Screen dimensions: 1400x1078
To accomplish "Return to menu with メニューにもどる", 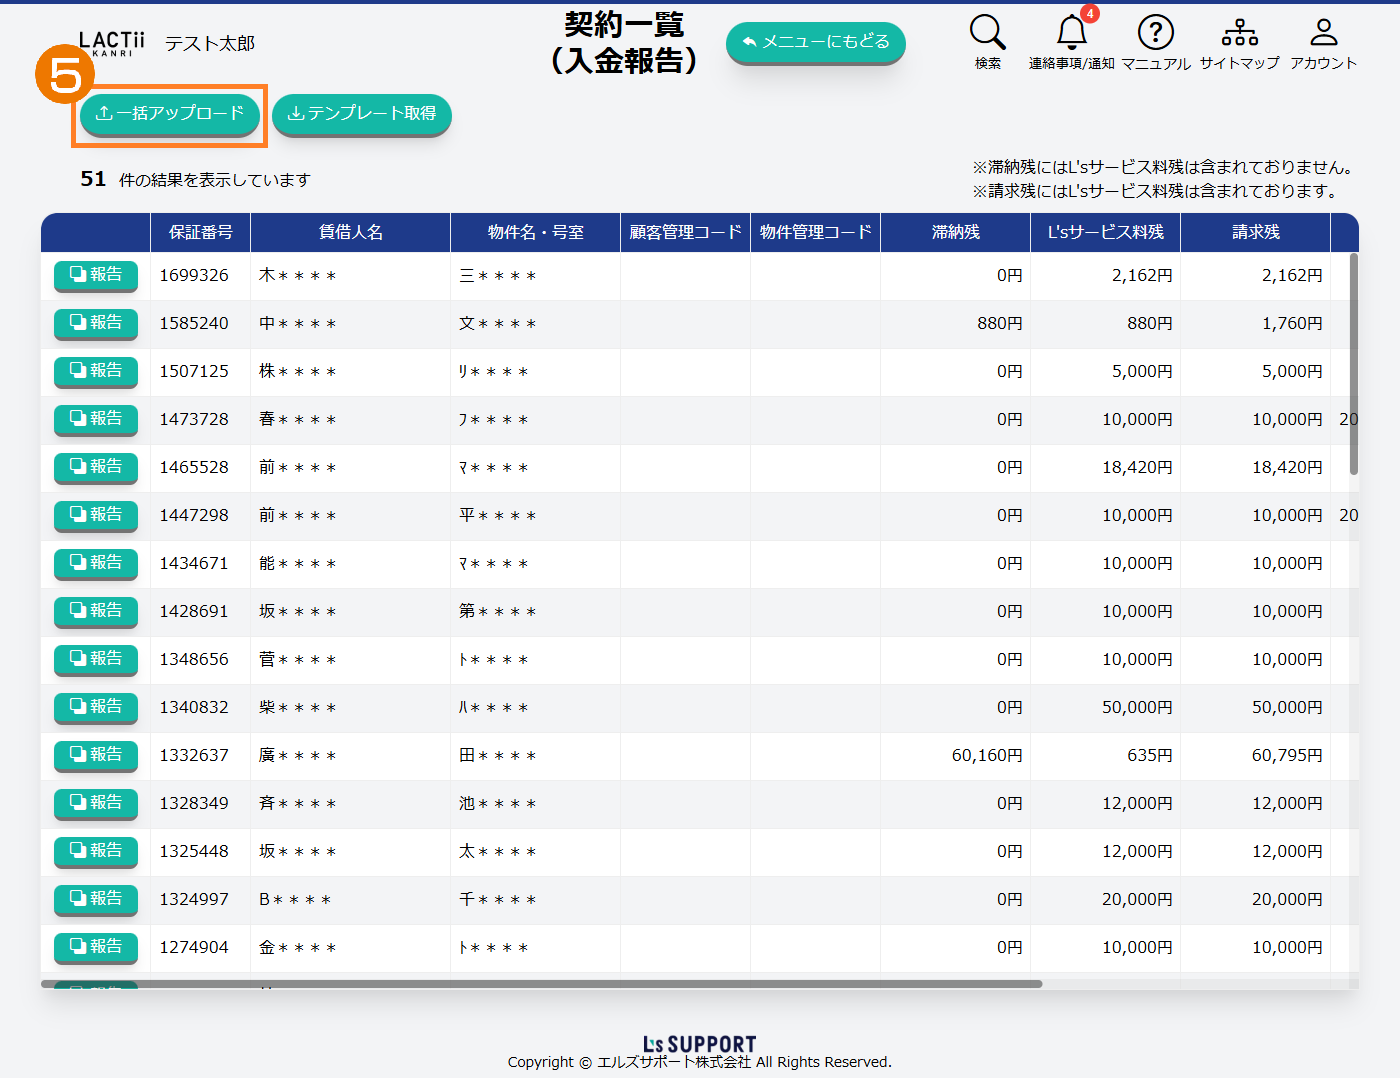I will coord(815,42).
